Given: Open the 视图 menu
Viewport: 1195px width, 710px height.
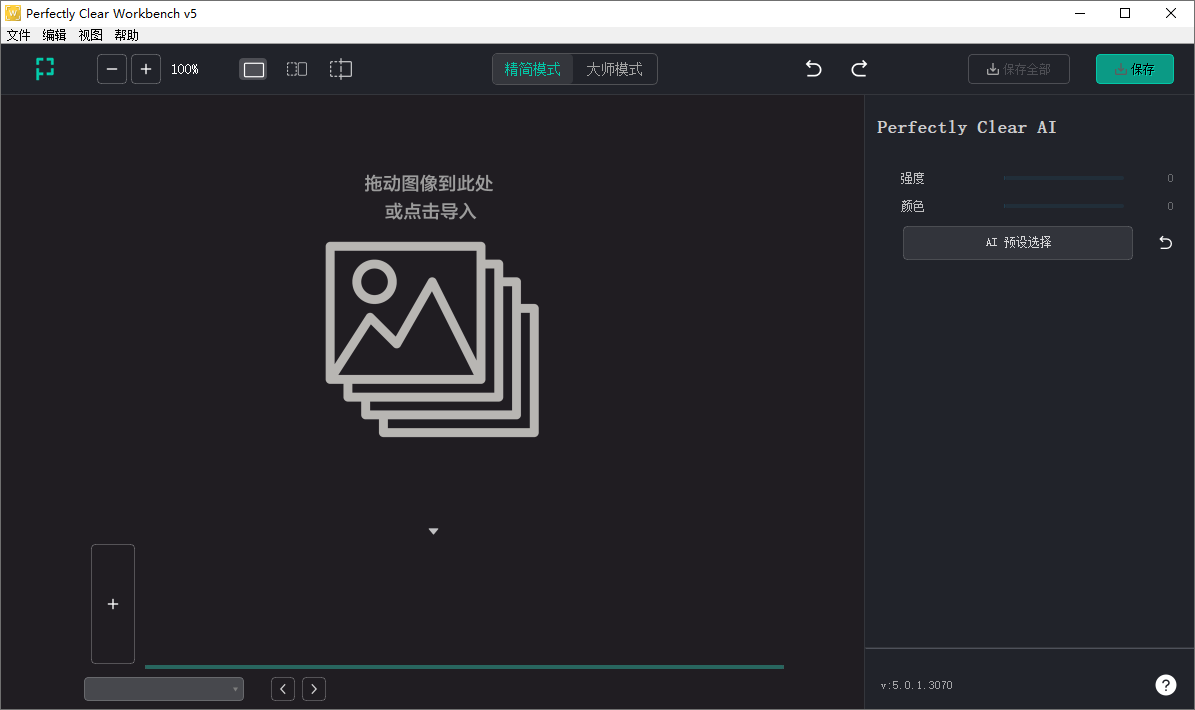Looking at the screenshot, I should click(x=89, y=34).
